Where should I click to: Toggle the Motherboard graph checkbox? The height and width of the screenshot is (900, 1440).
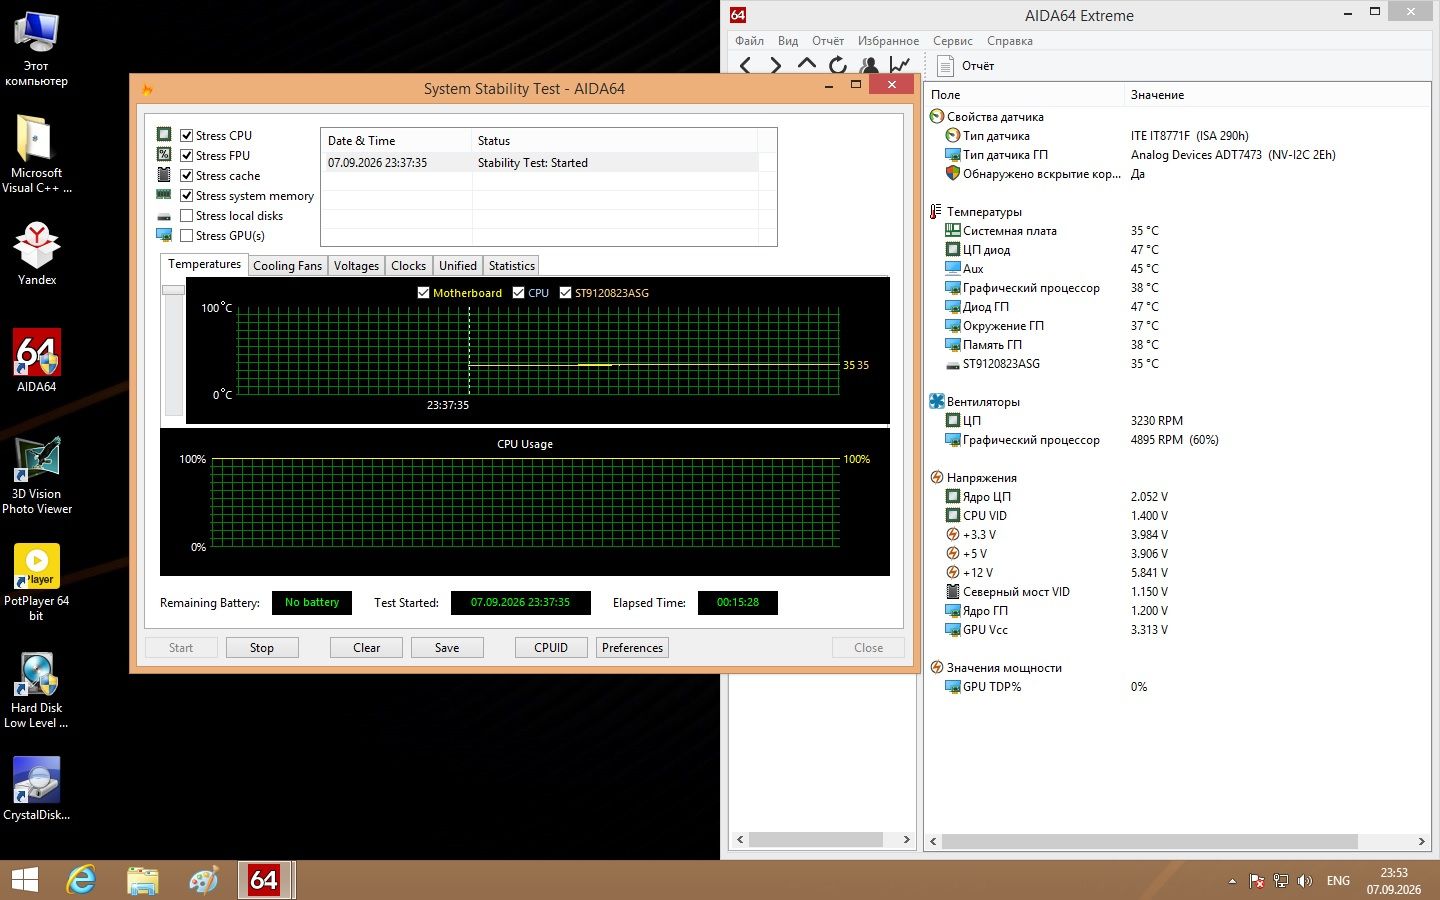(x=423, y=293)
